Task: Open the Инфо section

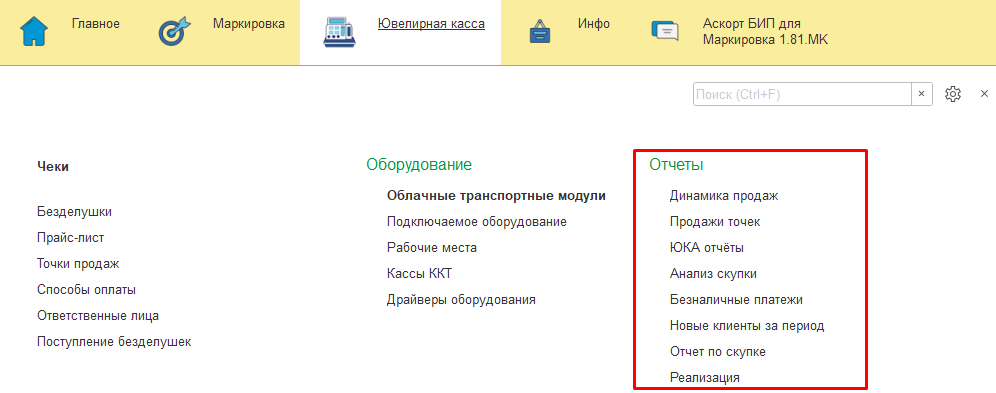Action: click(594, 24)
